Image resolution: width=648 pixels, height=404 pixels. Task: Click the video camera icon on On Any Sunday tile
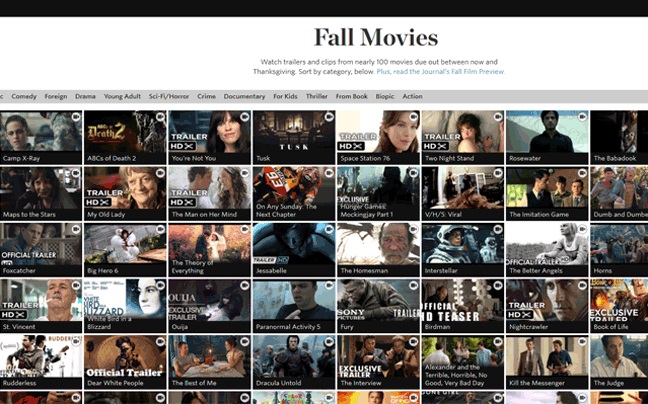click(x=329, y=173)
